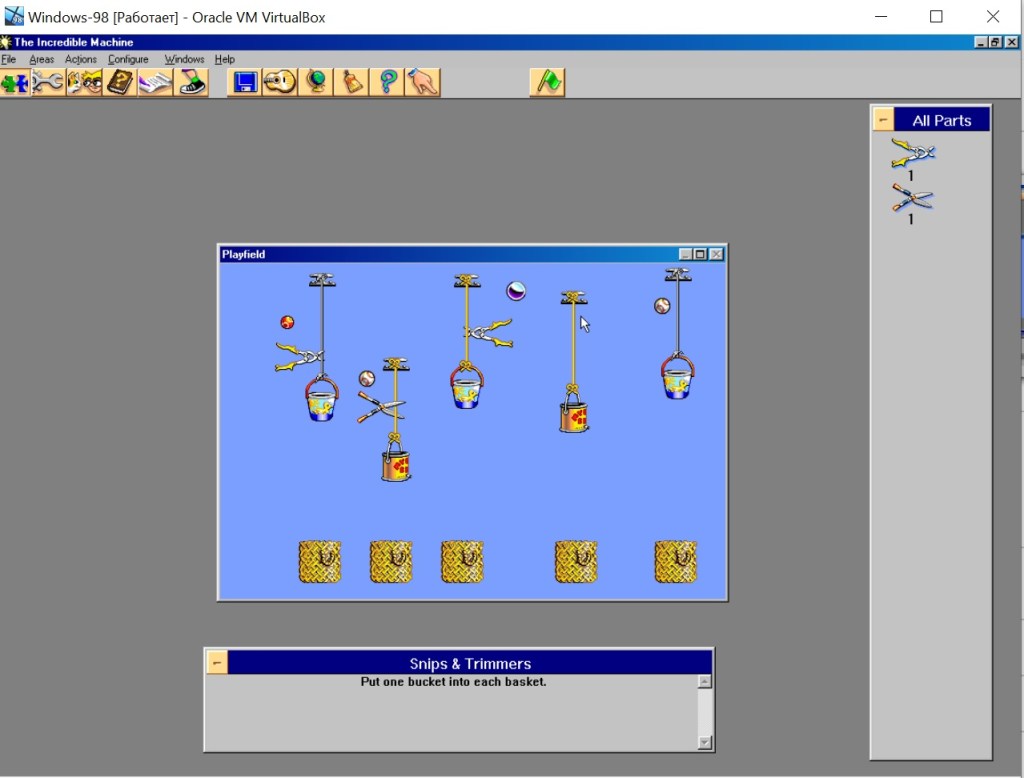Select the hedge trimmers in All Parts
Viewport: 1024px width, 778px height.
(x=912, y=197)
